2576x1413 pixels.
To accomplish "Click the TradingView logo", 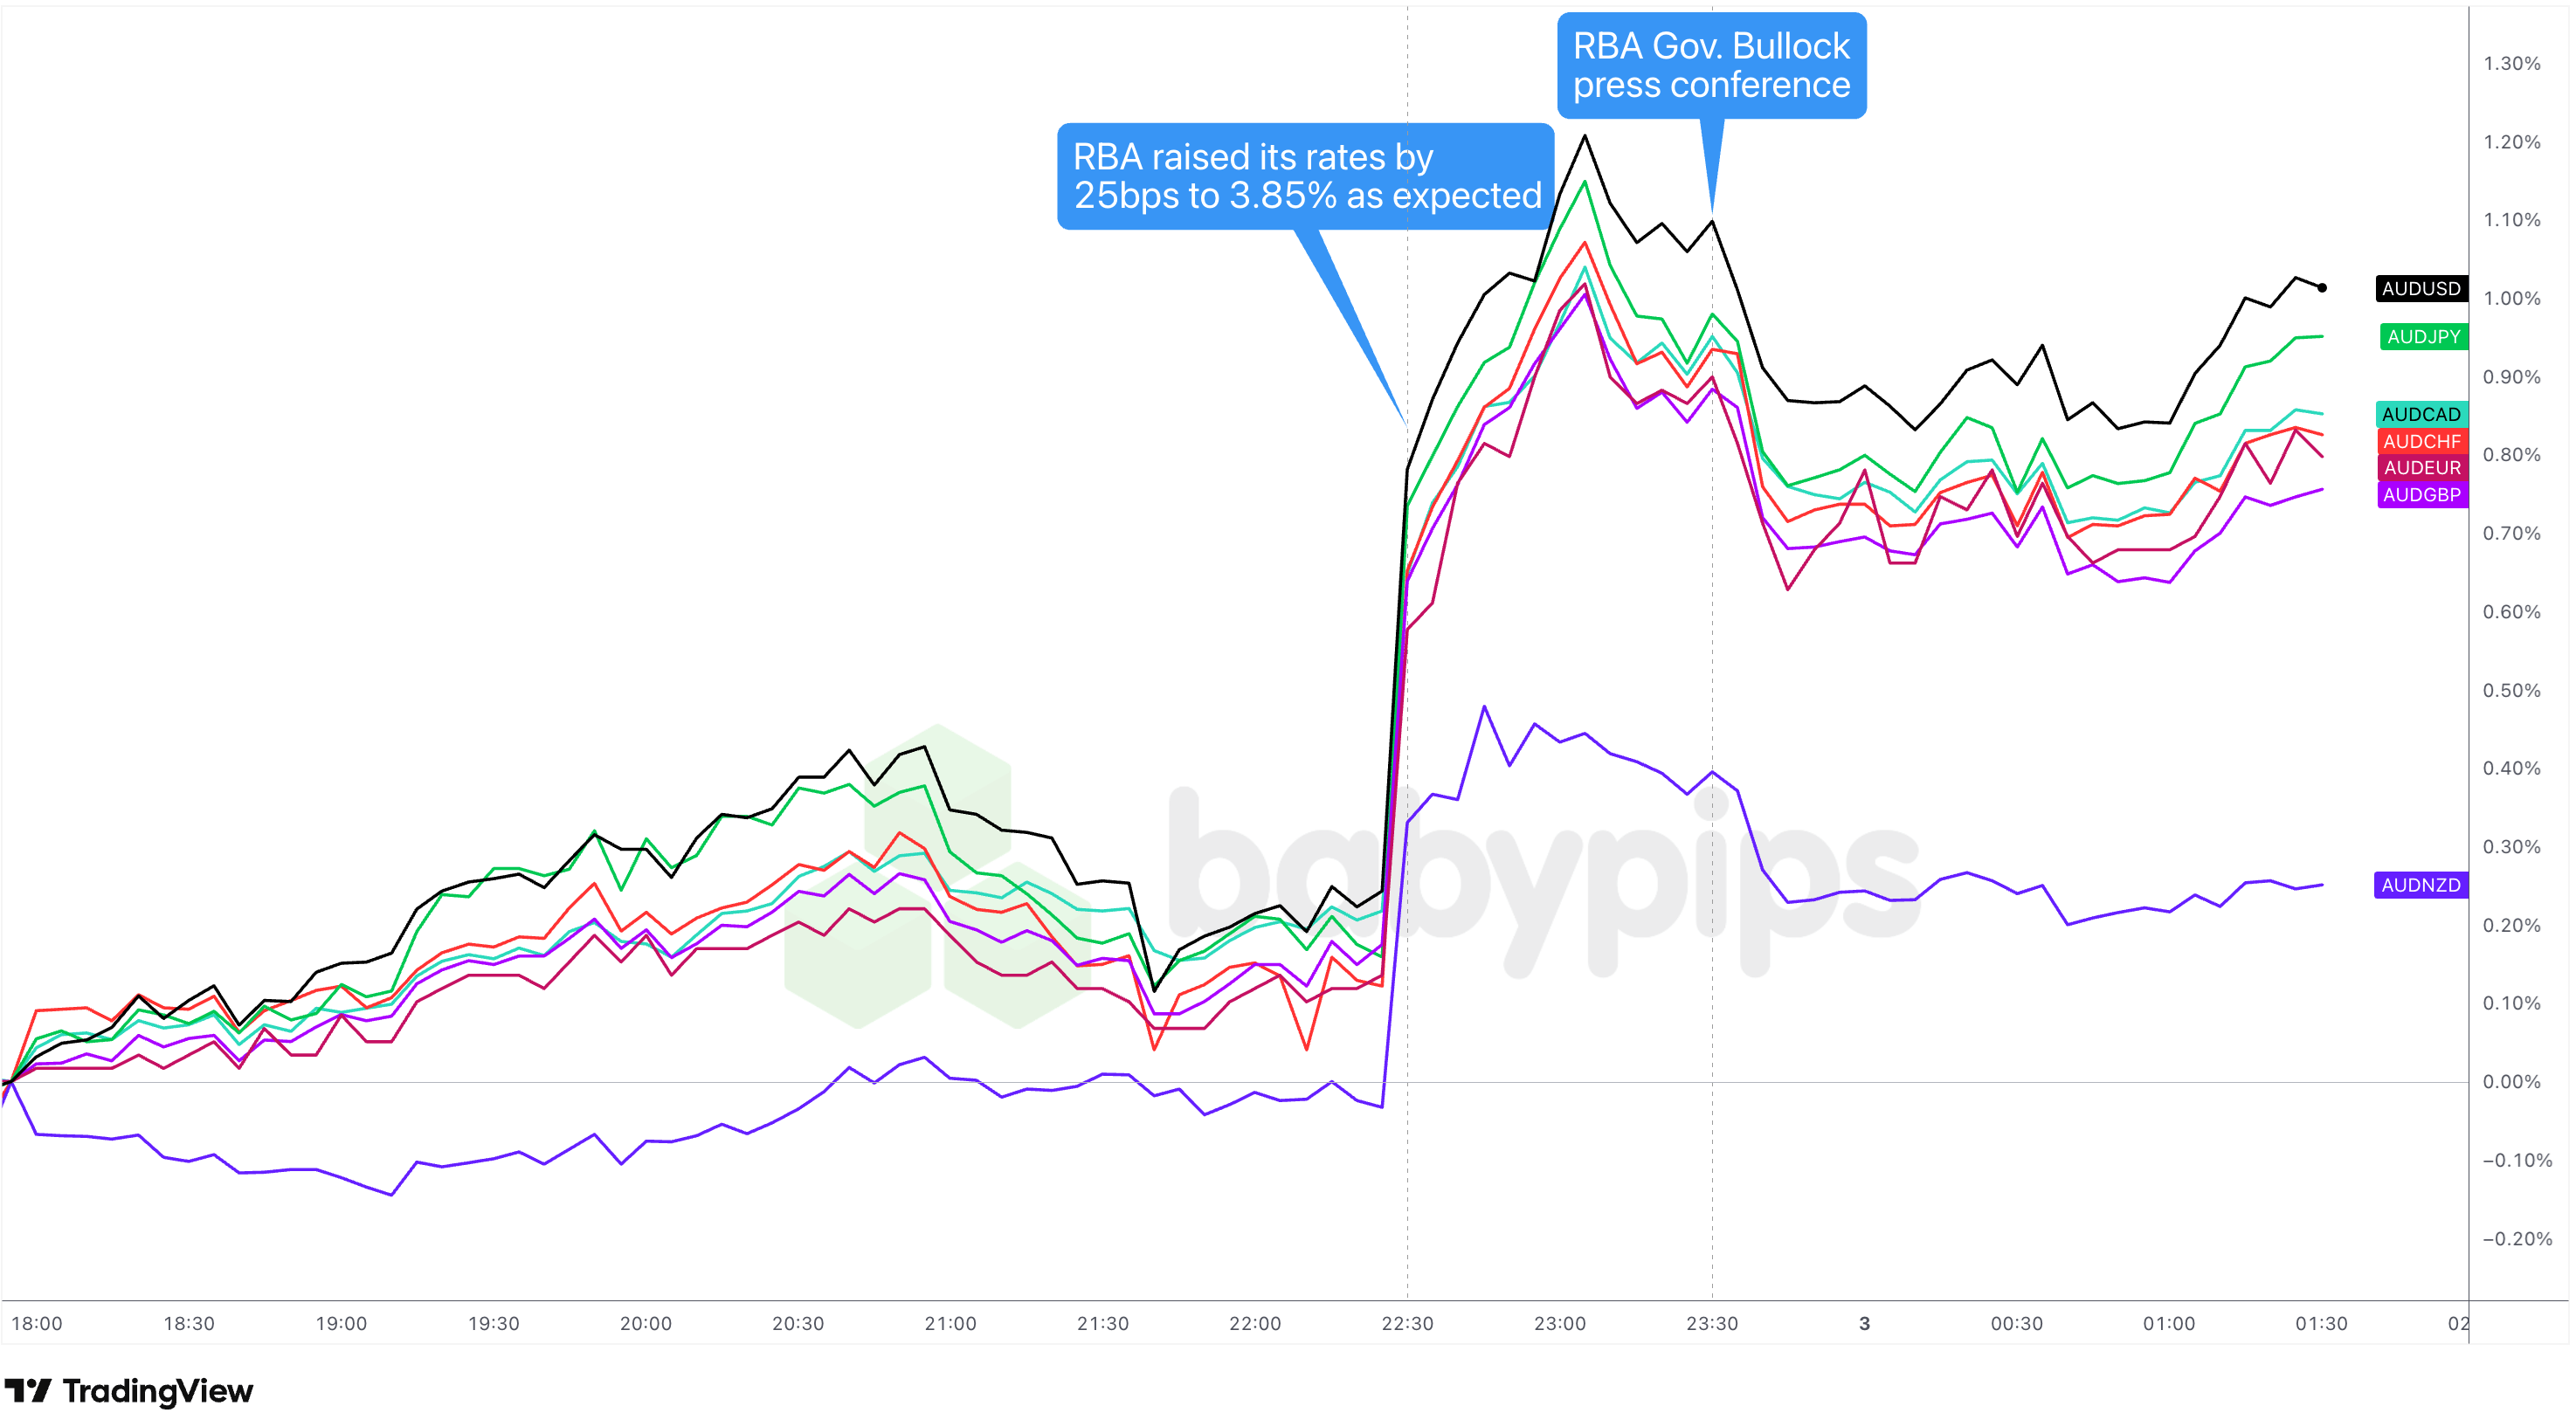I will 128,1391.
